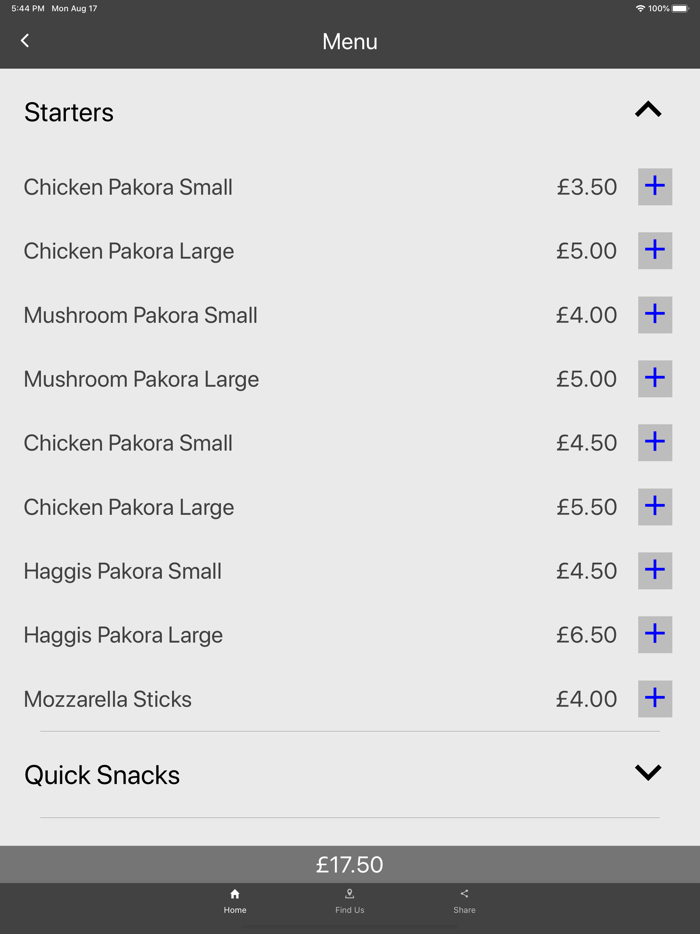This screenshot has height=934, width=700.
Task: Expand the Quick Snacks section
Action: [x=648, y=773]
